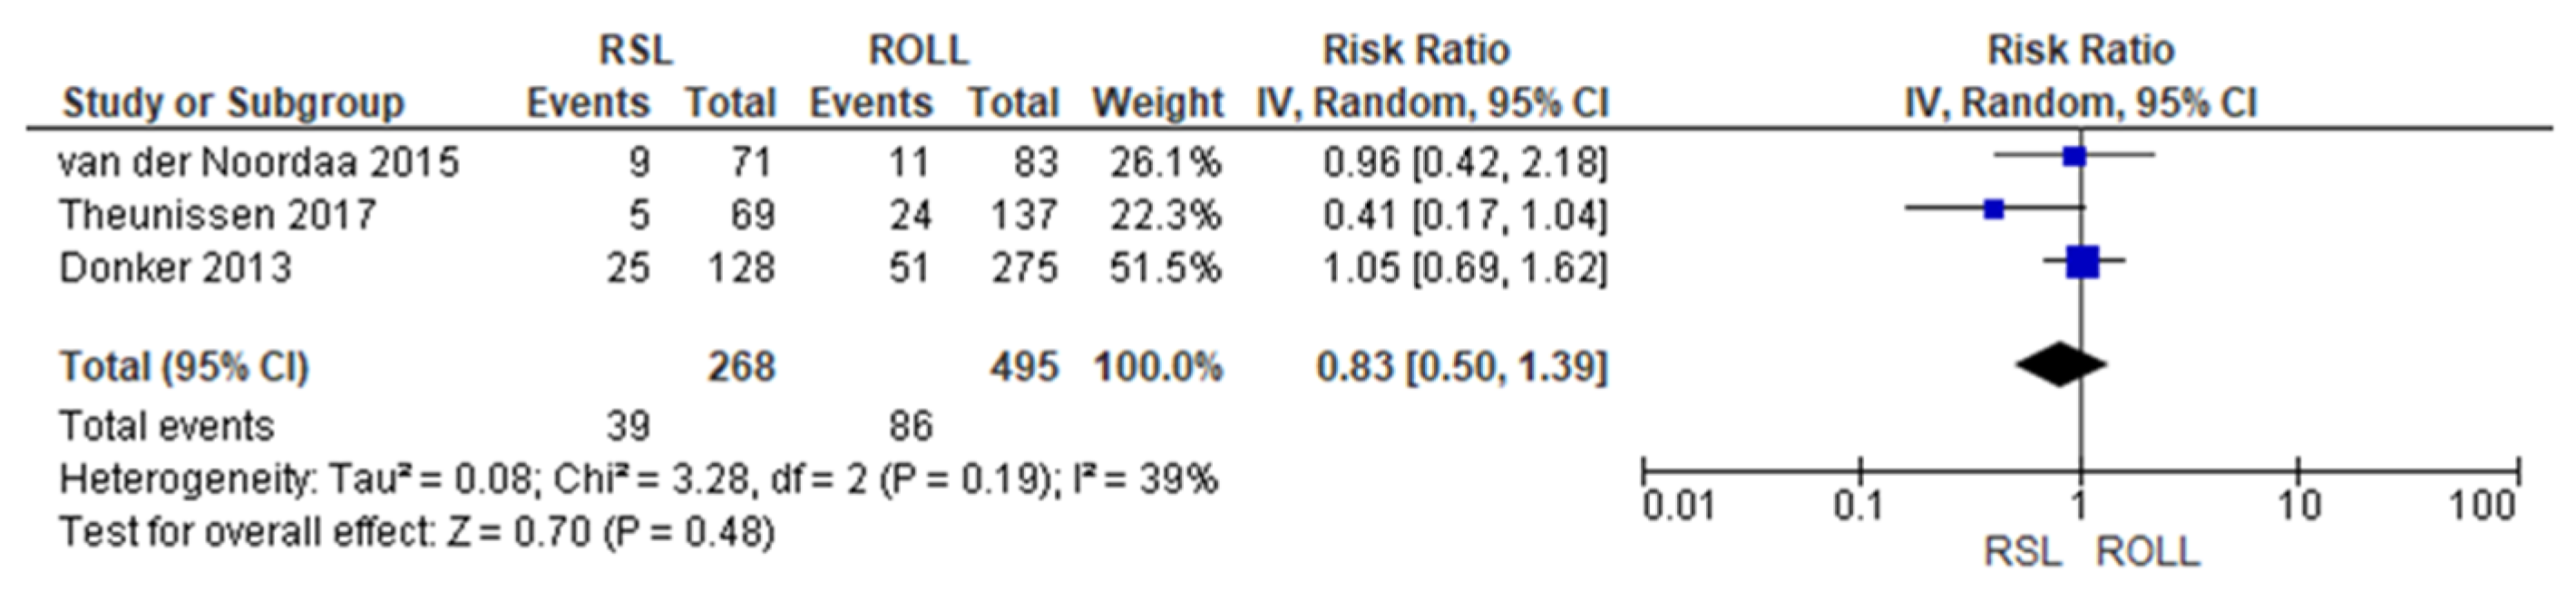Viewport: 2576px width, 600px height.
Task: Click the Heterogeneity statistics line
Action: (x=639, y=481)
